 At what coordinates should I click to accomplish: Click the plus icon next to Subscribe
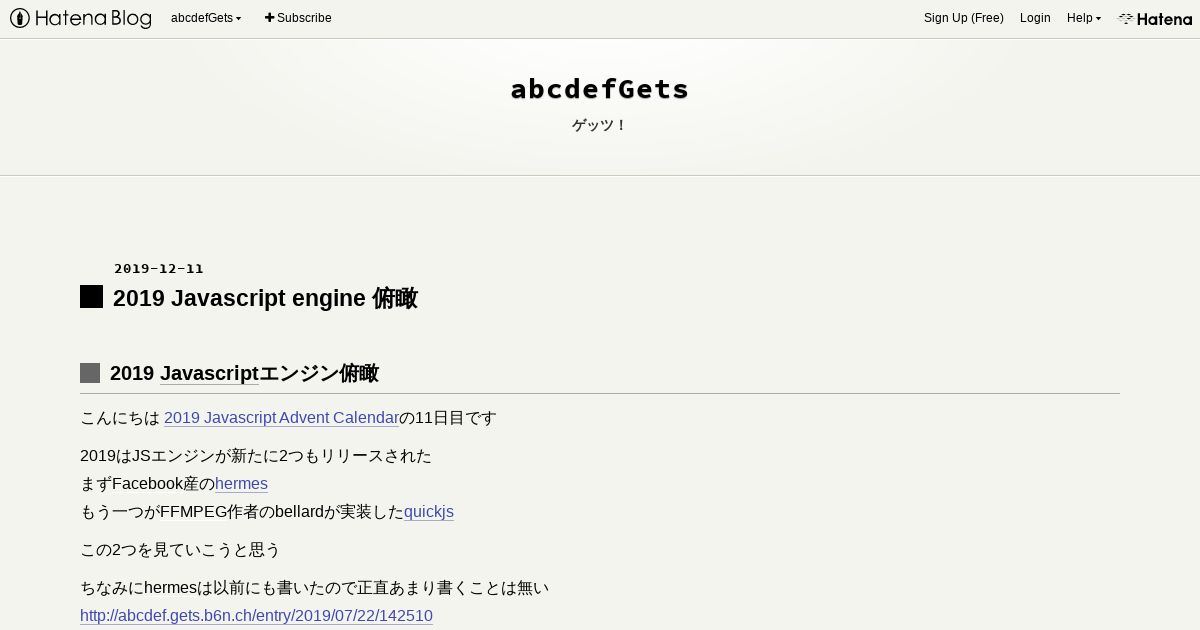(269, 18)
